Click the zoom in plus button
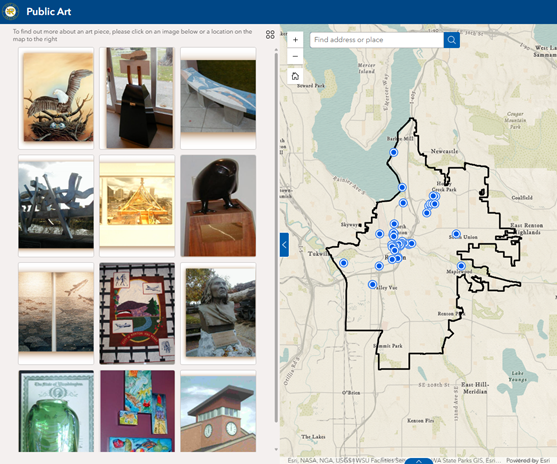The width and height of the screenshot is (557, 464). [x=295, y=40]
